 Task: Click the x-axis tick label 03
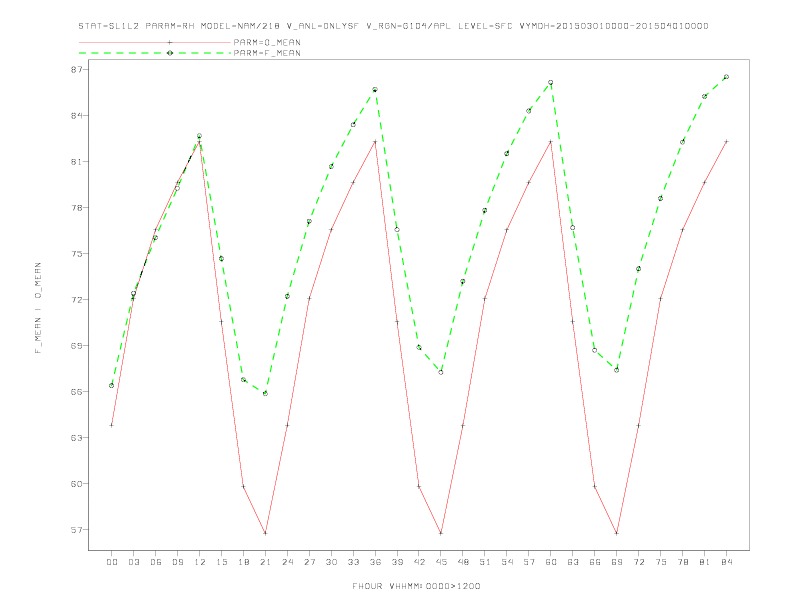[x=133, y=562]
